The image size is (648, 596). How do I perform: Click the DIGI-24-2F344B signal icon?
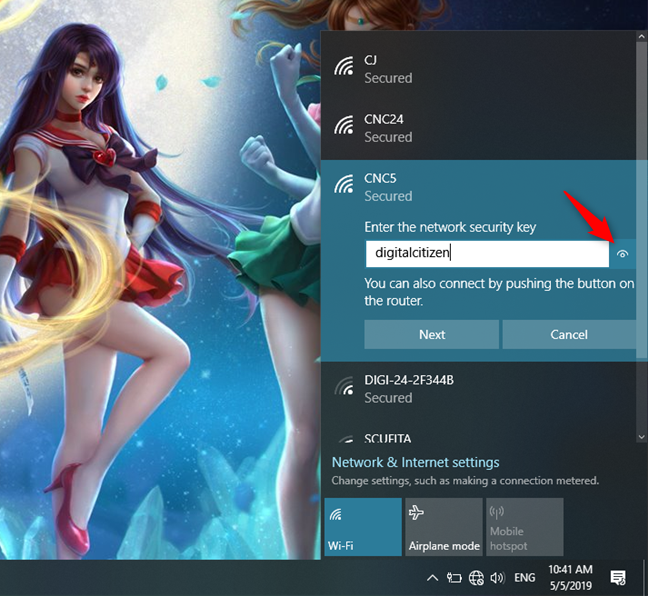[x=344, y=386]
